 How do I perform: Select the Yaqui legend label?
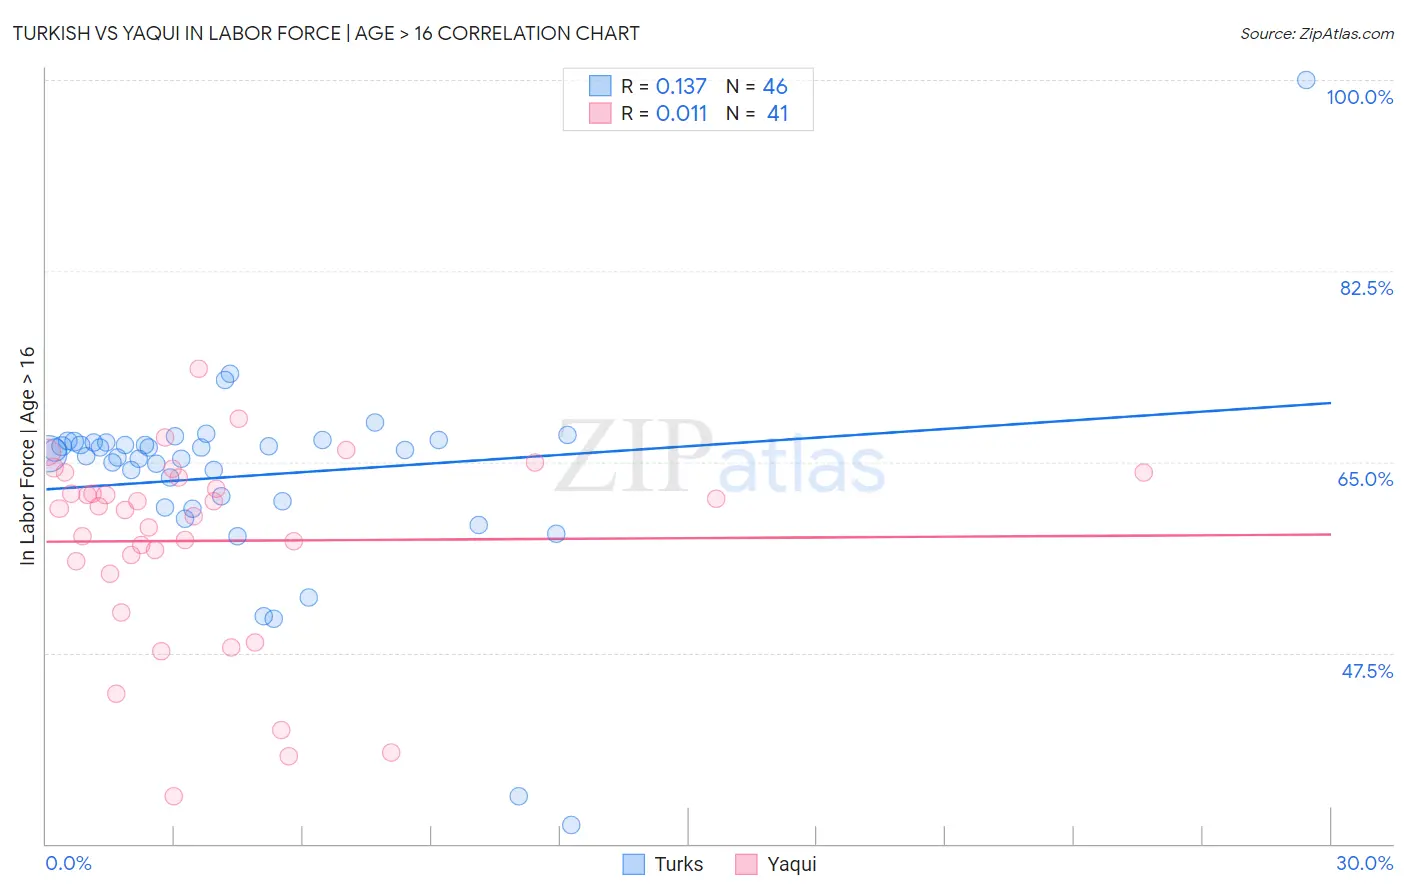click(792, 864)
